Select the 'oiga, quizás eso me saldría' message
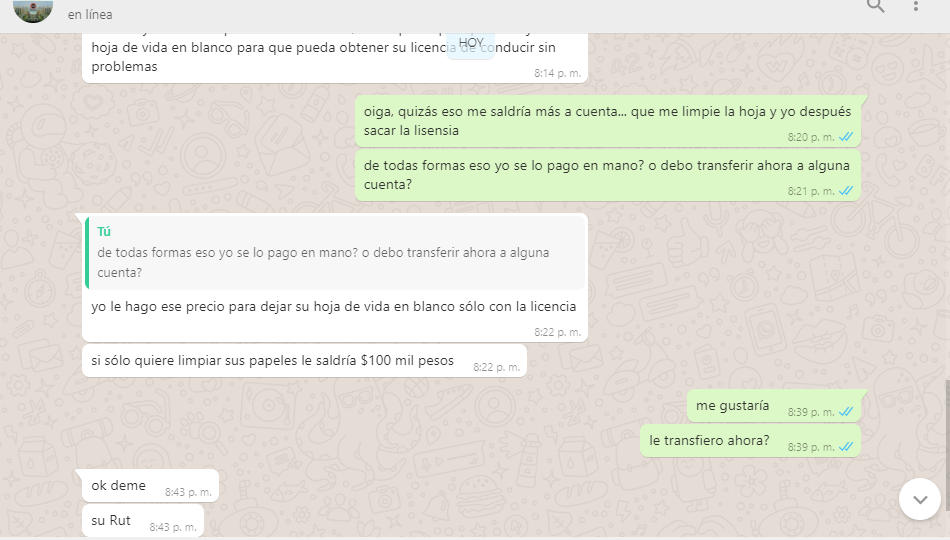 [608, 121]
